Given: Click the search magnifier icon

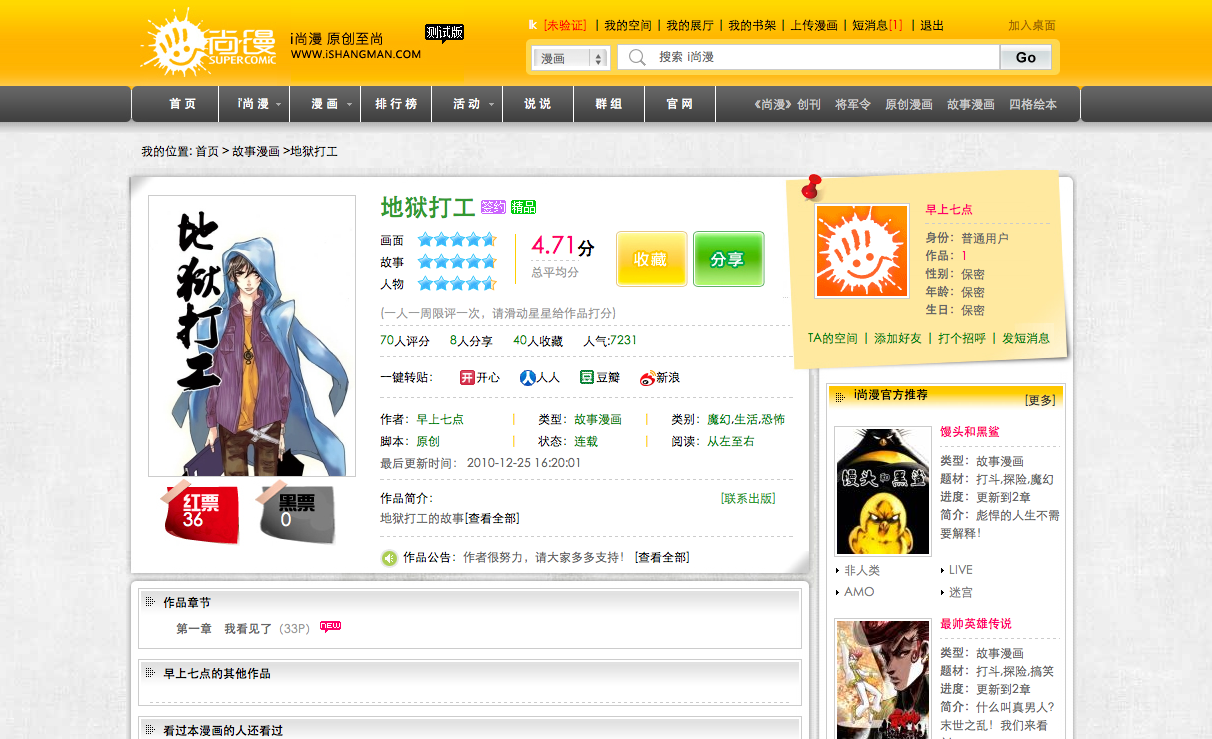Looking at the screenshot, I should pos(637,58).
